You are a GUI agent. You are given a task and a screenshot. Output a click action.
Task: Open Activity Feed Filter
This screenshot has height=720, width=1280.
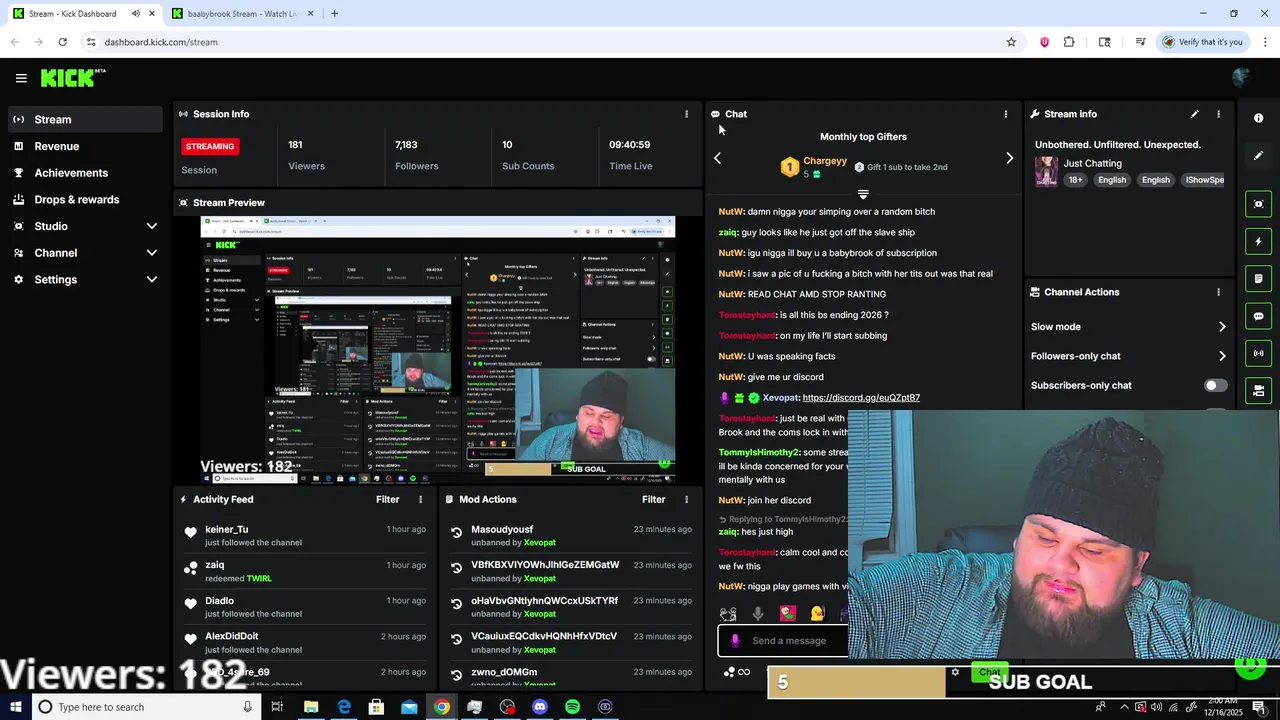point(388,499)
